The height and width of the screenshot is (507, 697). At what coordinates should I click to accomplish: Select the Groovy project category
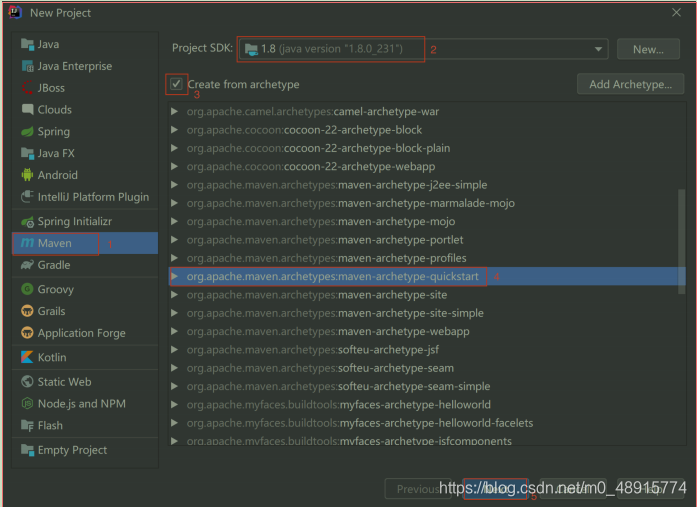[x=85, y=289]
